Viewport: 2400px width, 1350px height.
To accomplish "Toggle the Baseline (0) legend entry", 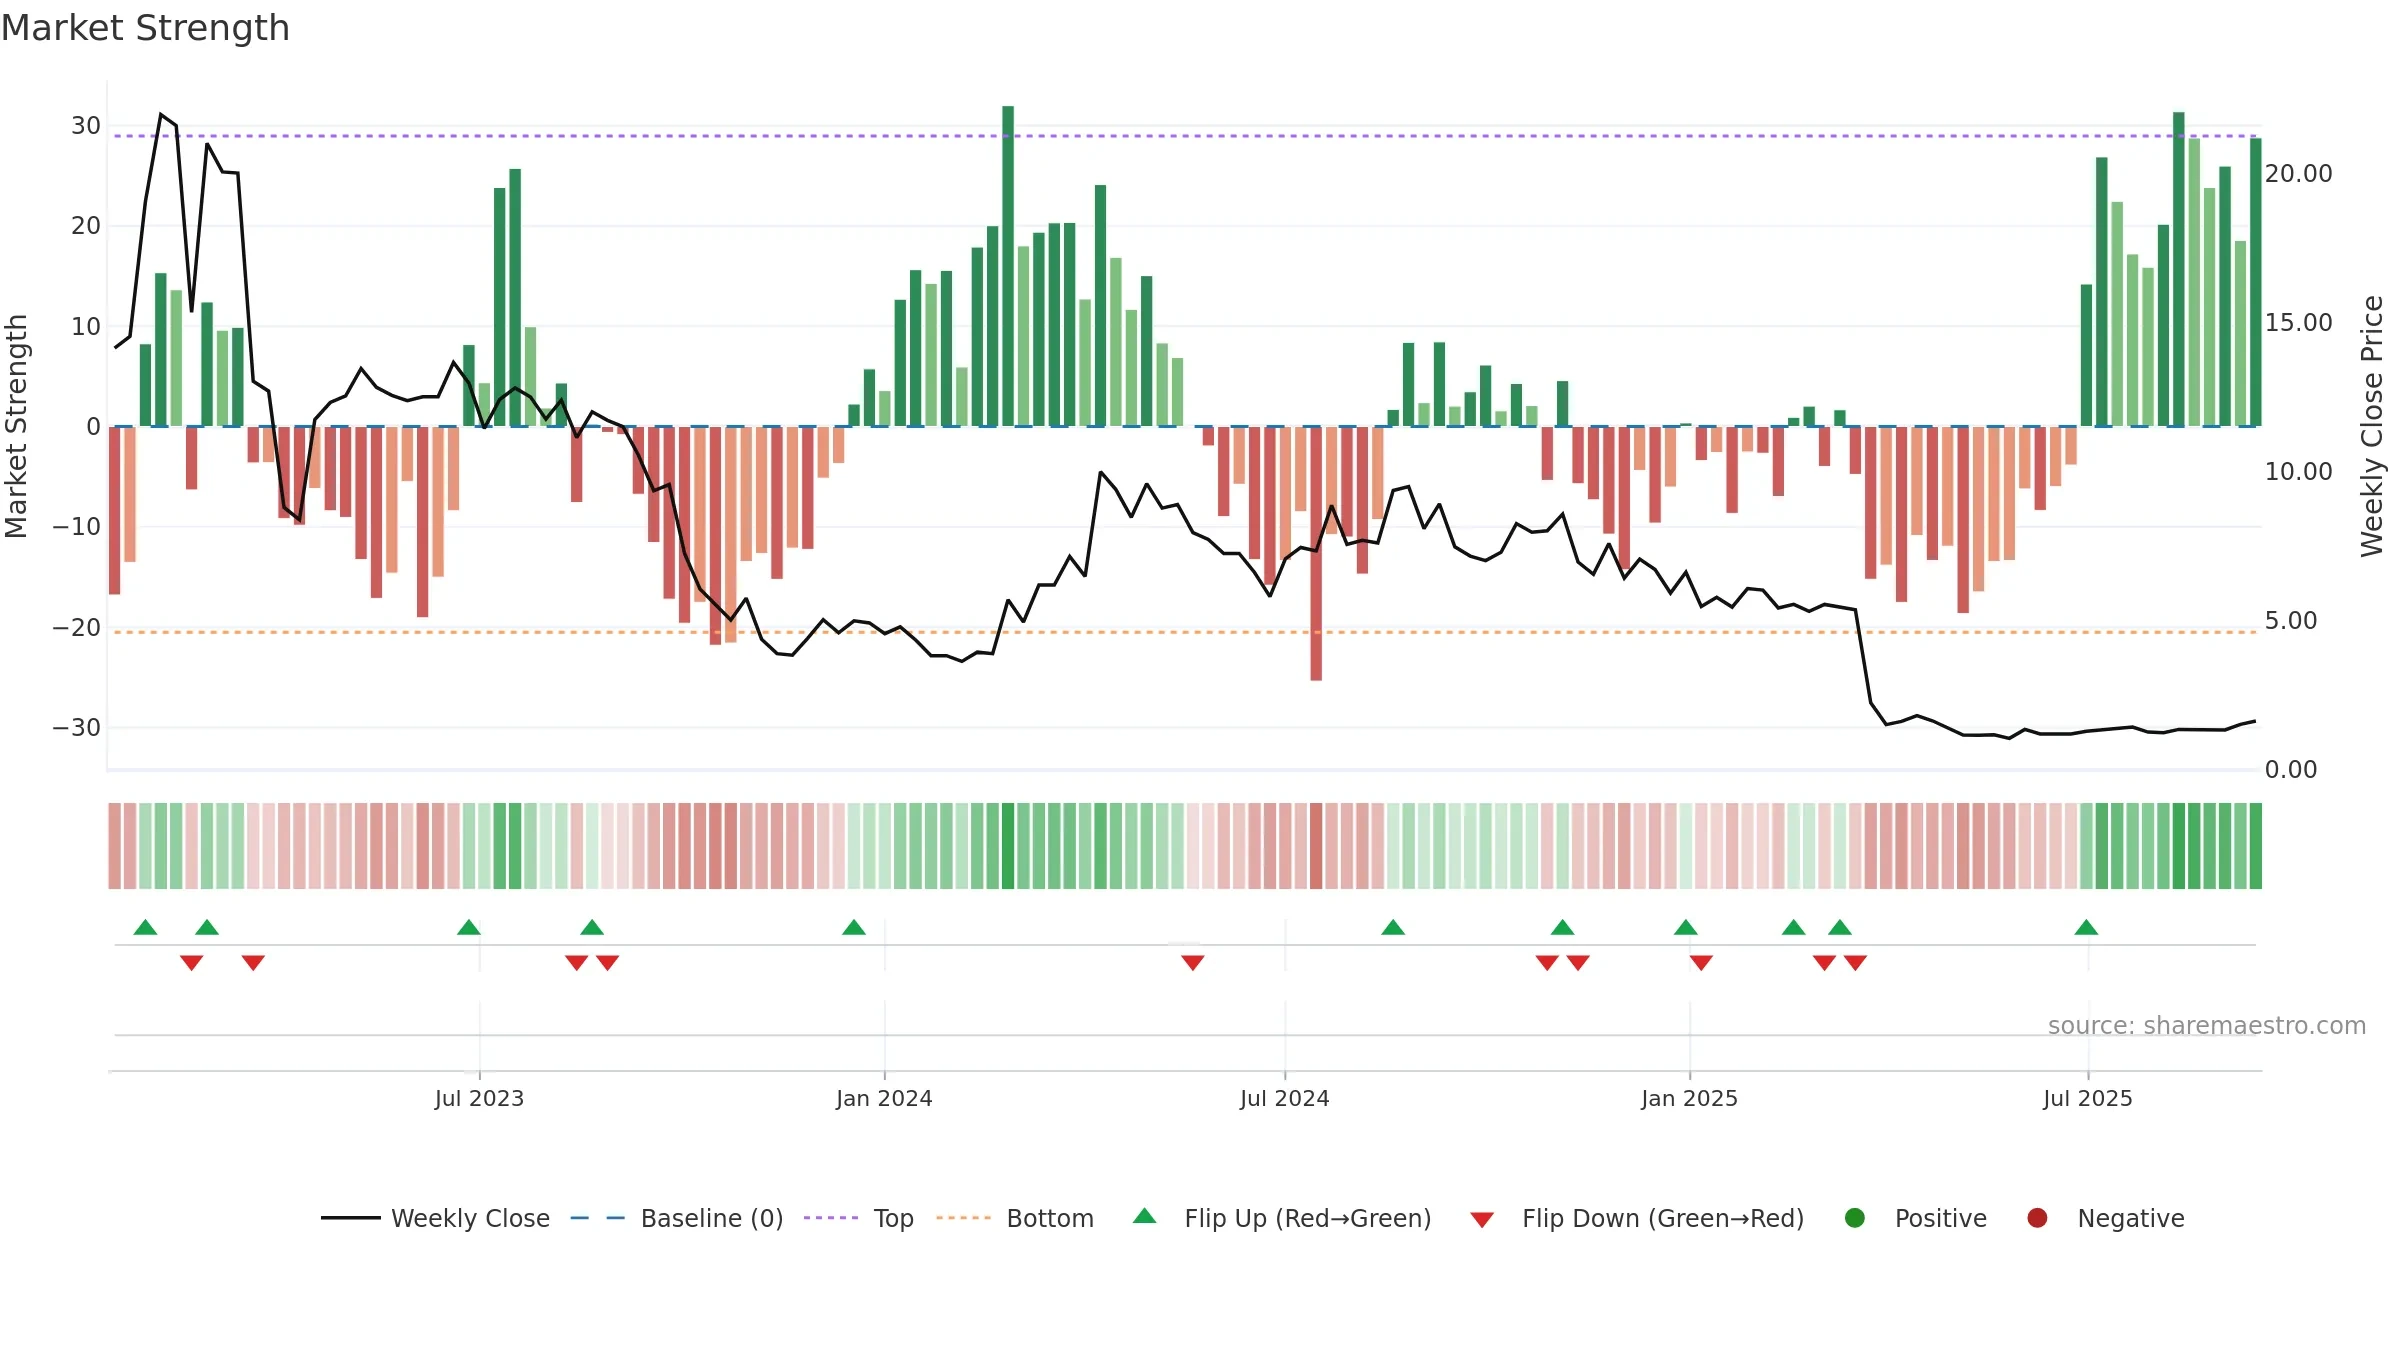I will [x=677, y=1218].
